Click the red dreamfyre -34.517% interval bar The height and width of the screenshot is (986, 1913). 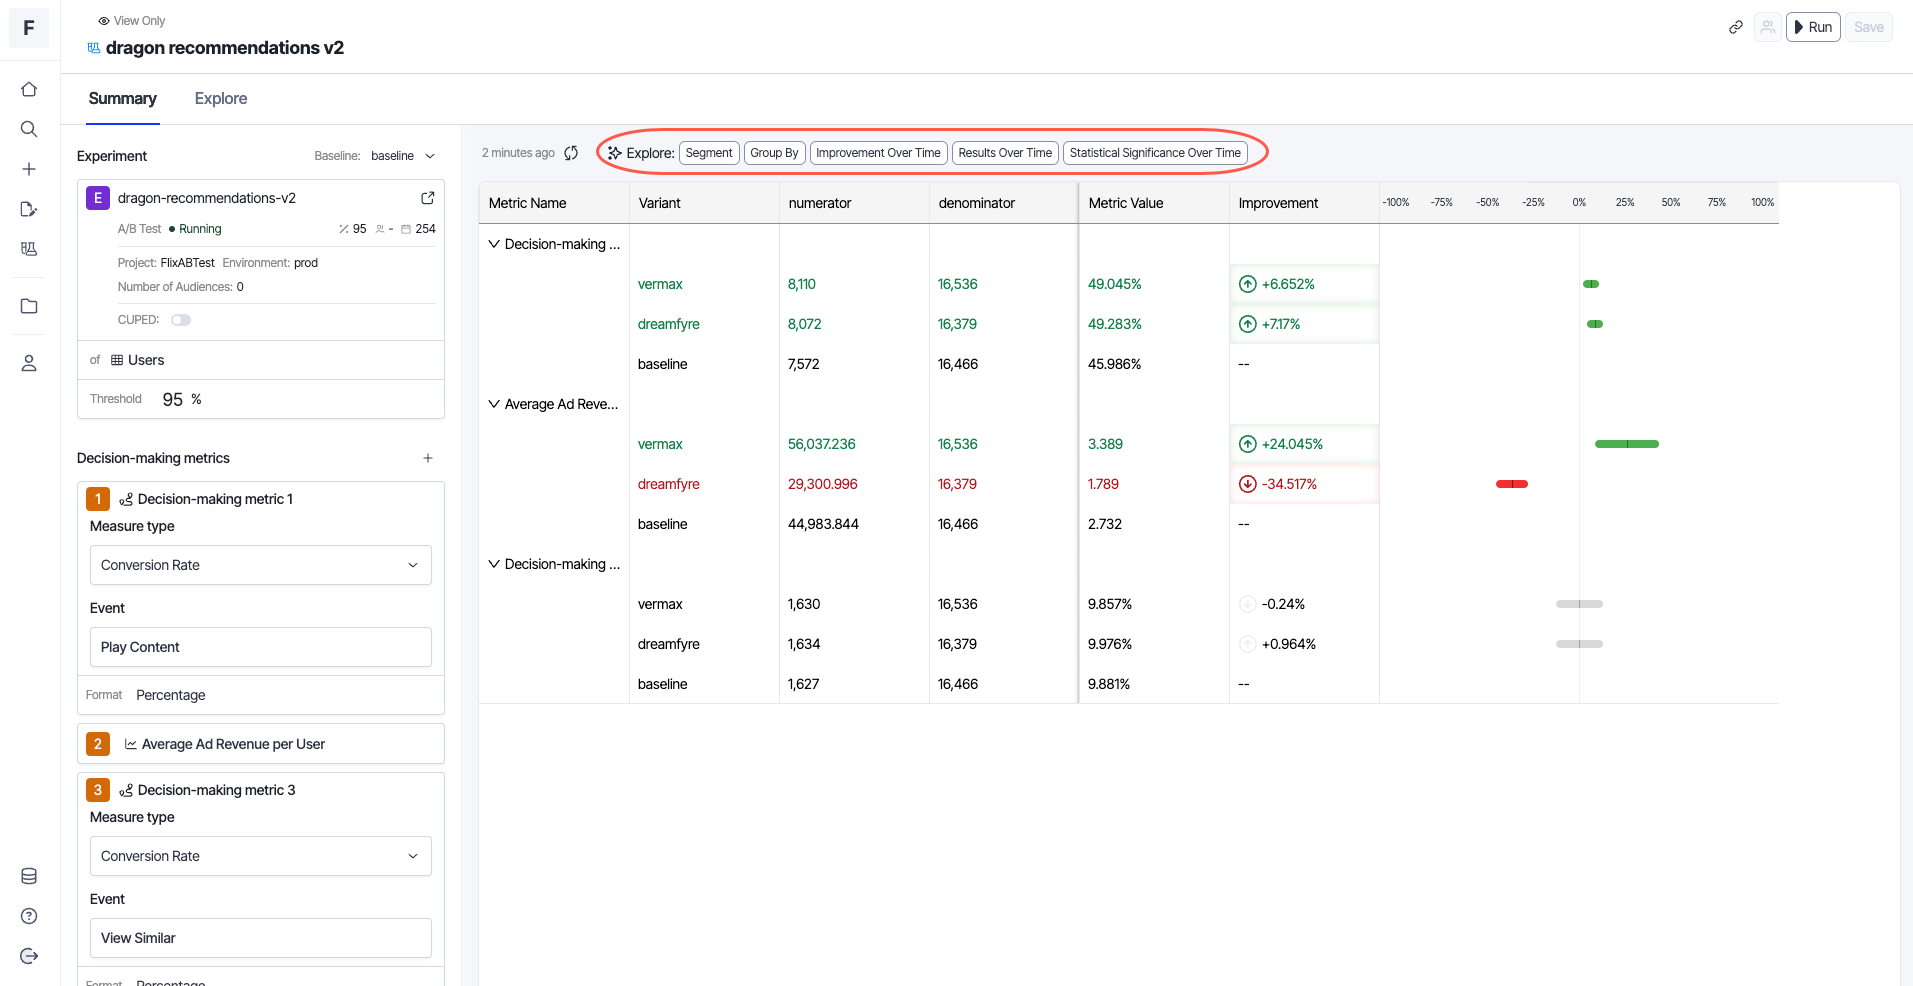click(x=1512, y=484)
